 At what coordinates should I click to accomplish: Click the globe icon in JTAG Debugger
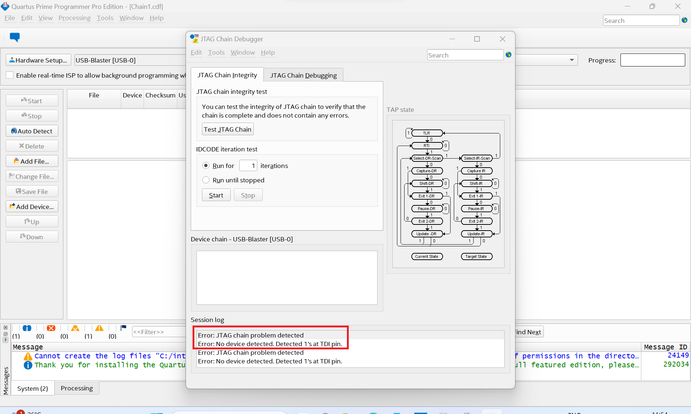pyautogui.click(x=509, y=55)
